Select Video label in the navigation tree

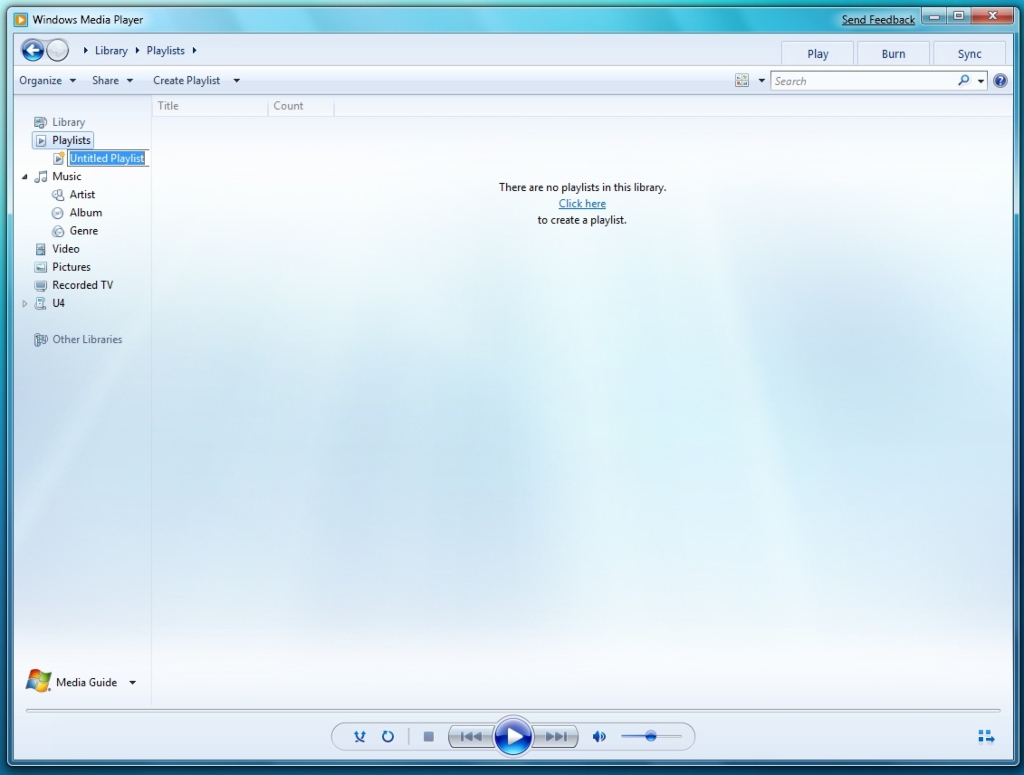[66, 249]
